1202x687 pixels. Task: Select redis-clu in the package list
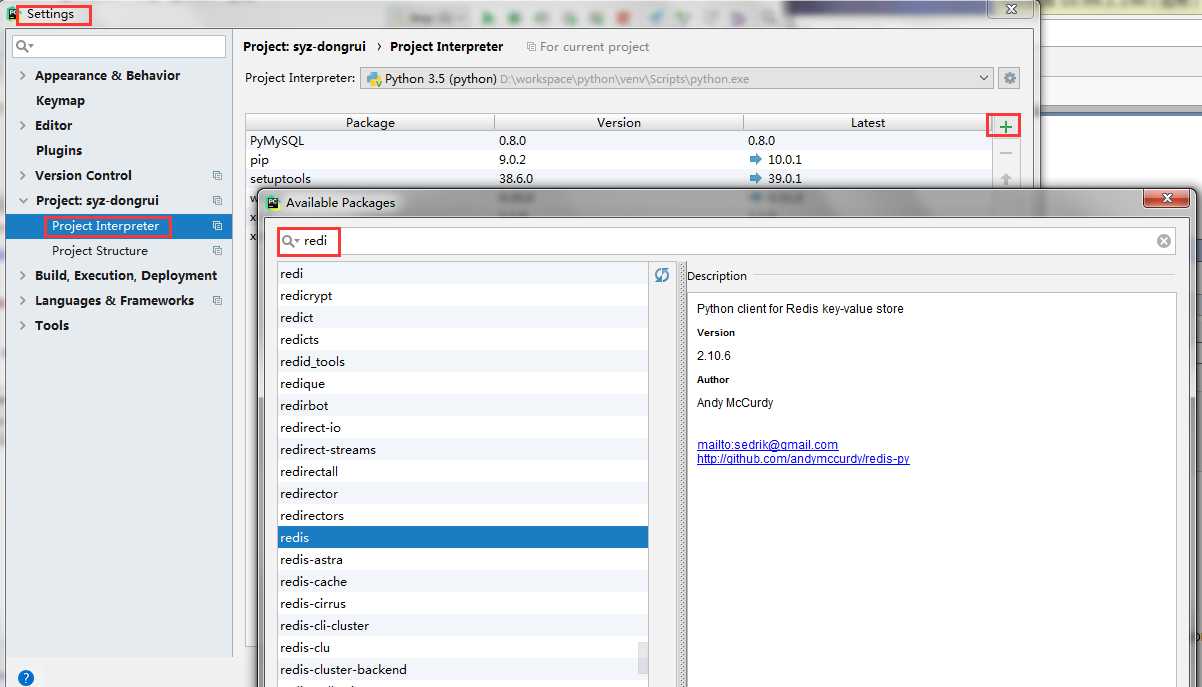[463, 647]
